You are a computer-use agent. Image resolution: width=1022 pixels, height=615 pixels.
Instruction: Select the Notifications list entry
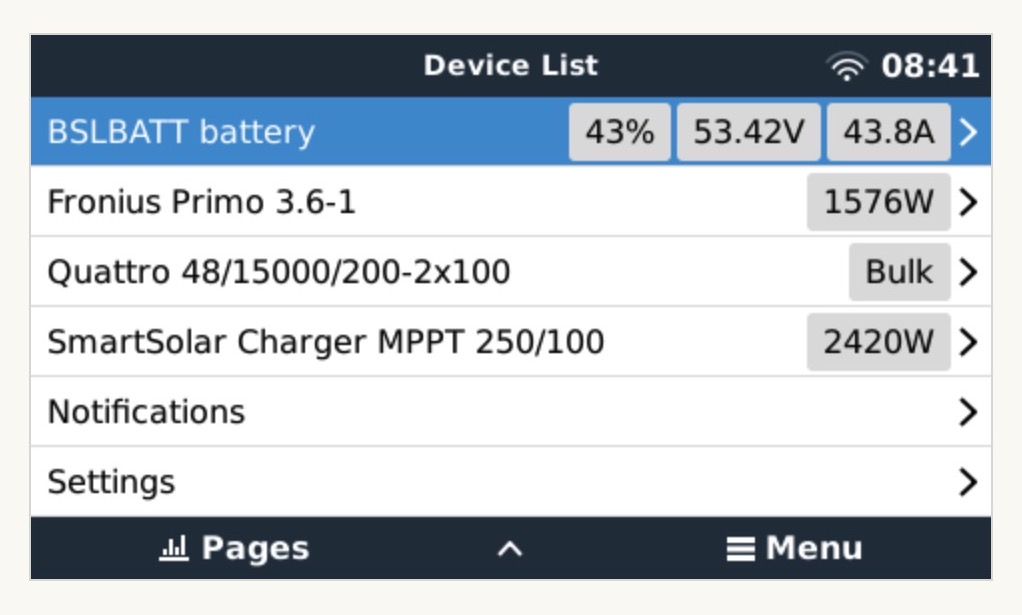click(147, 412)
